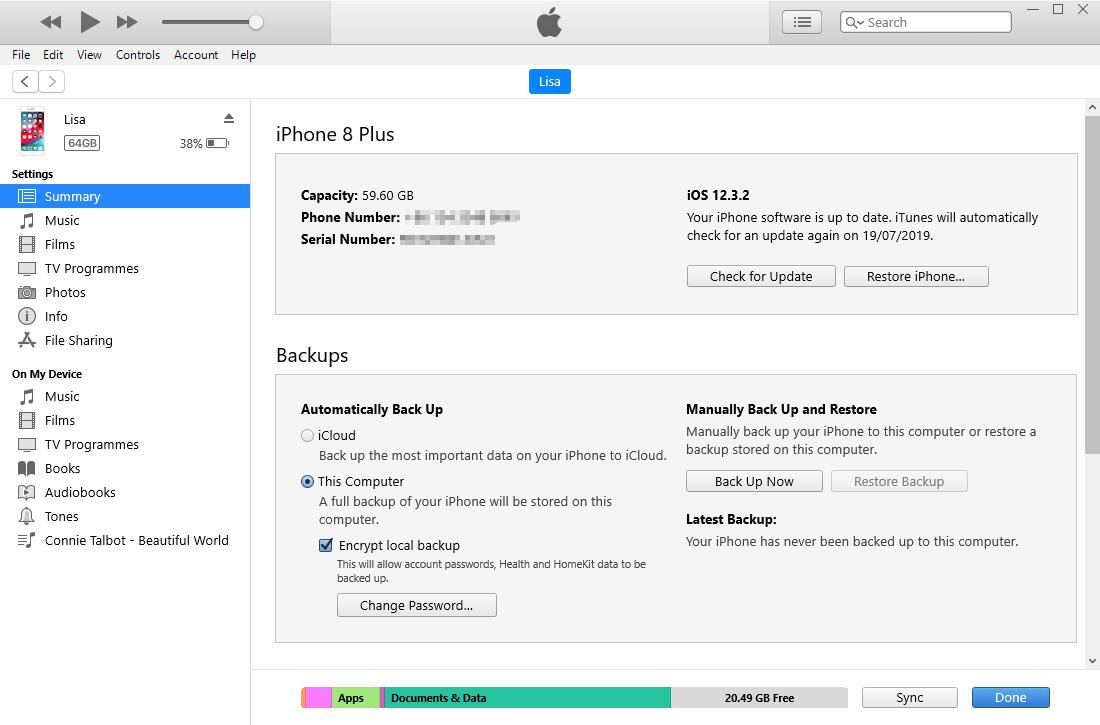Screen dimensions: 1100x725
Task: Open Music icon under Settings
Action: tap(27, 220)
